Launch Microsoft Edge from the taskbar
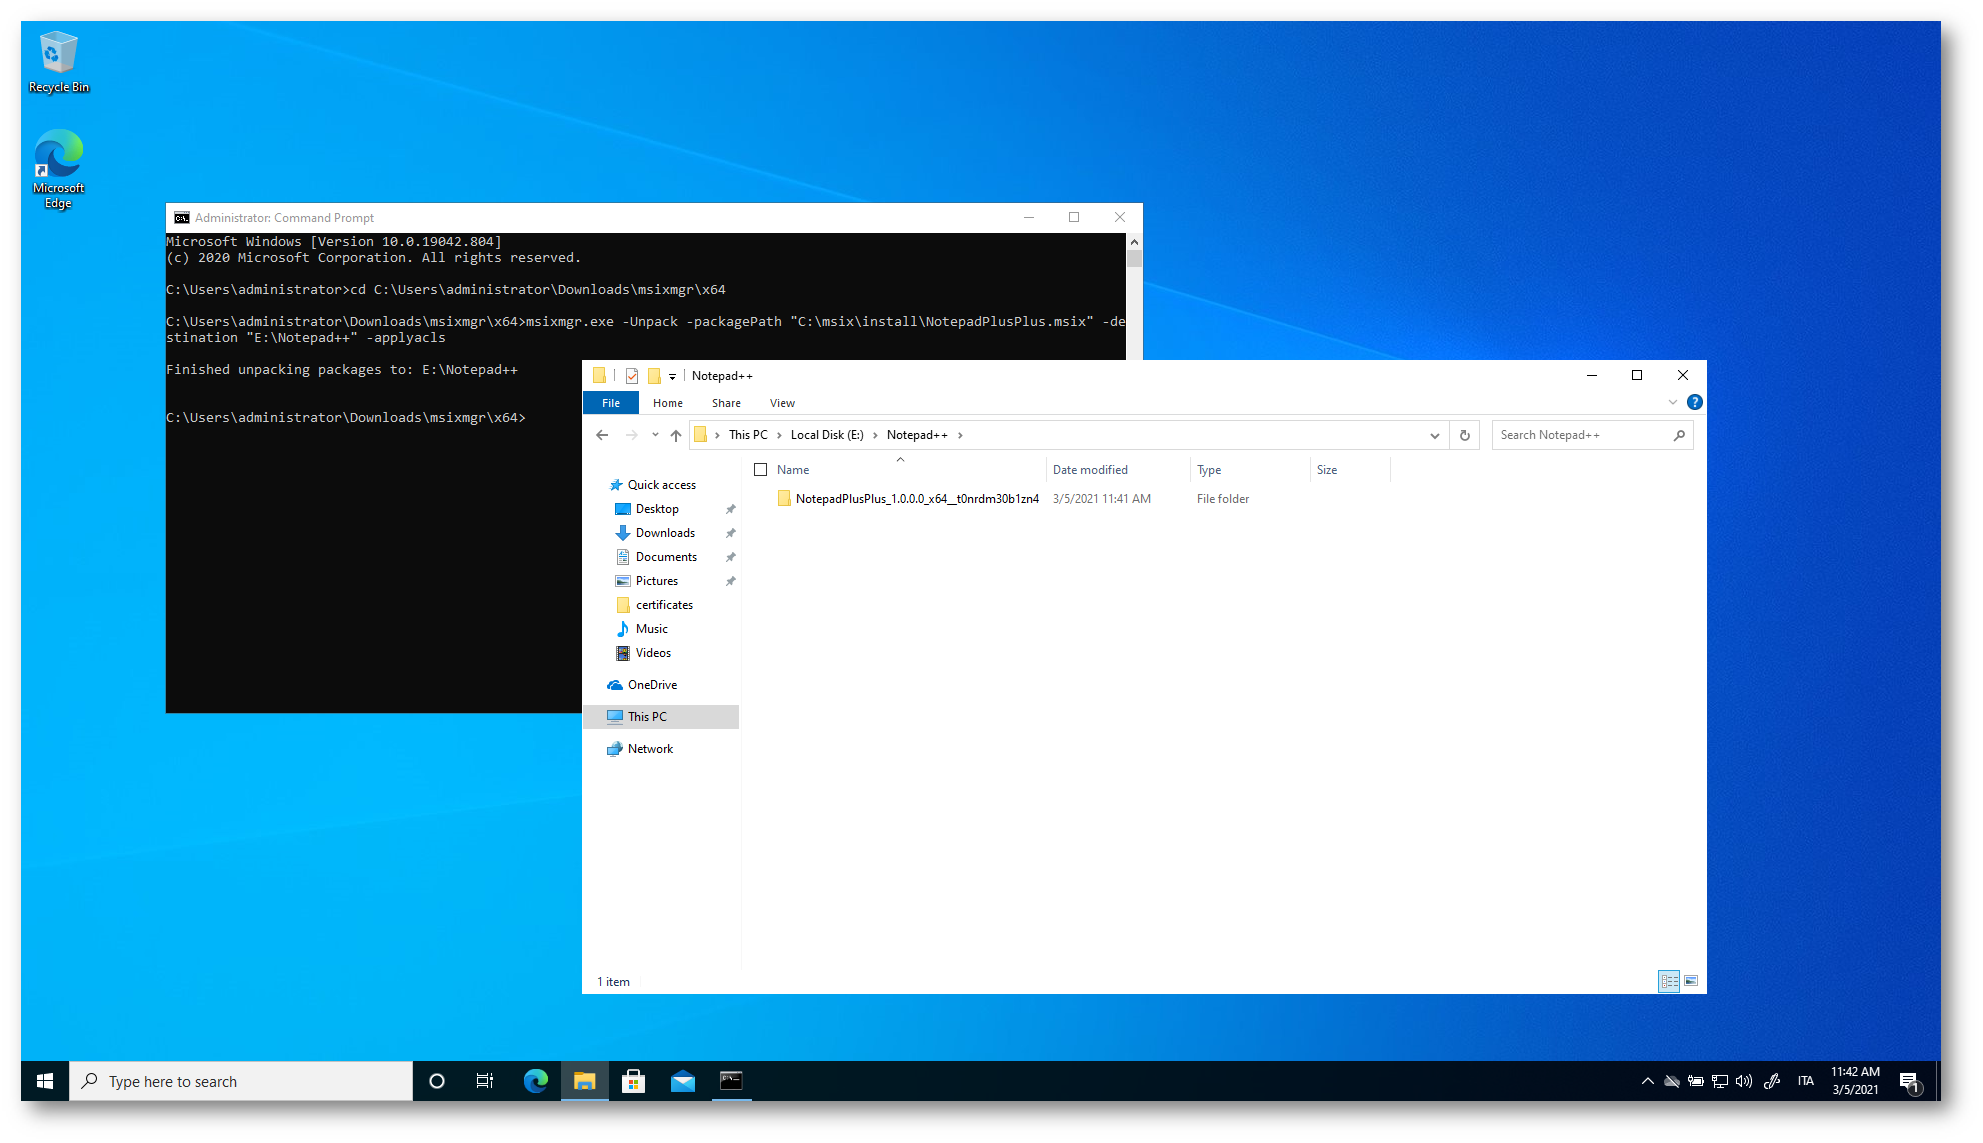Viewport: 1983px width, 1143px height. pyautogui.click(x=535, y=1081)
